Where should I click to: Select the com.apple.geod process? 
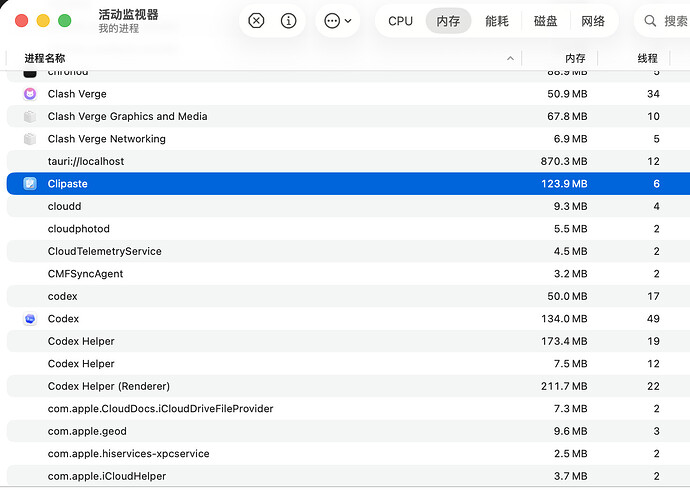(87, 431)
